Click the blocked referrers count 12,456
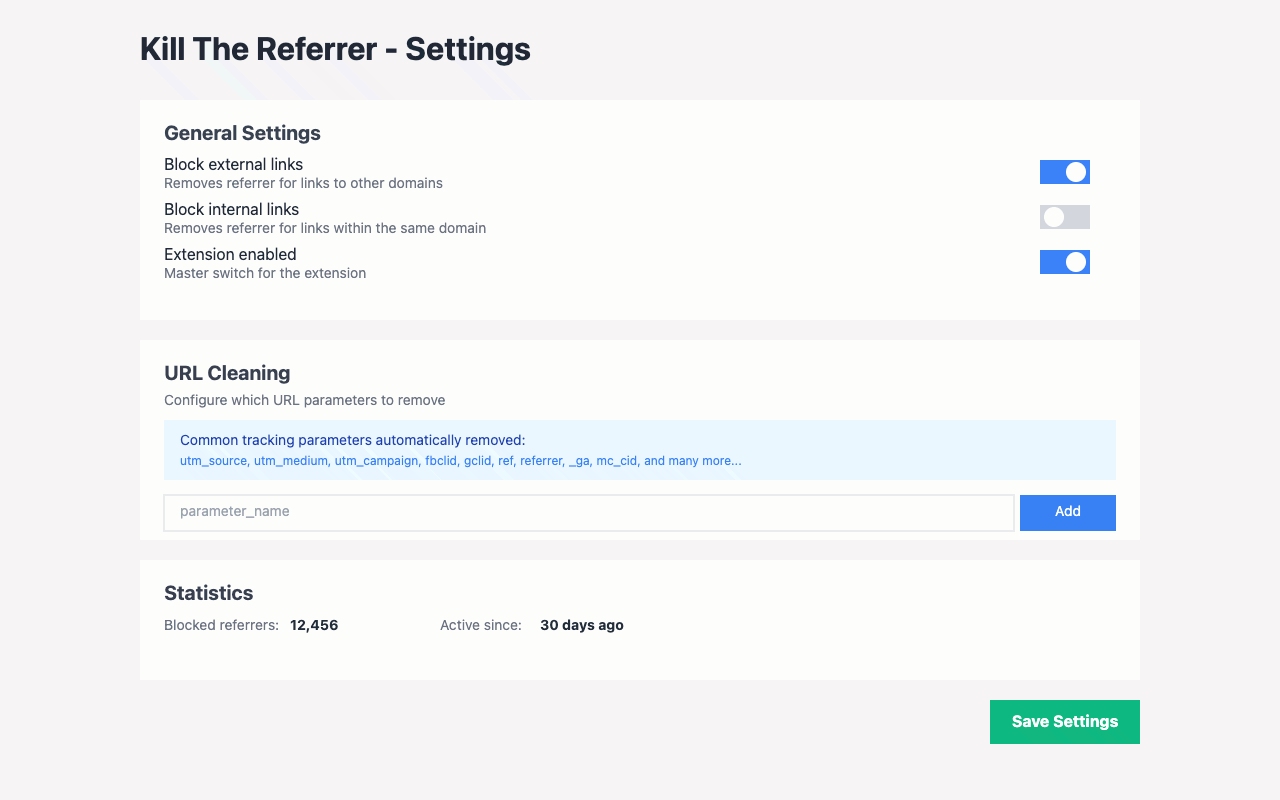This screenshot has height=800, width=1280. 313,624
